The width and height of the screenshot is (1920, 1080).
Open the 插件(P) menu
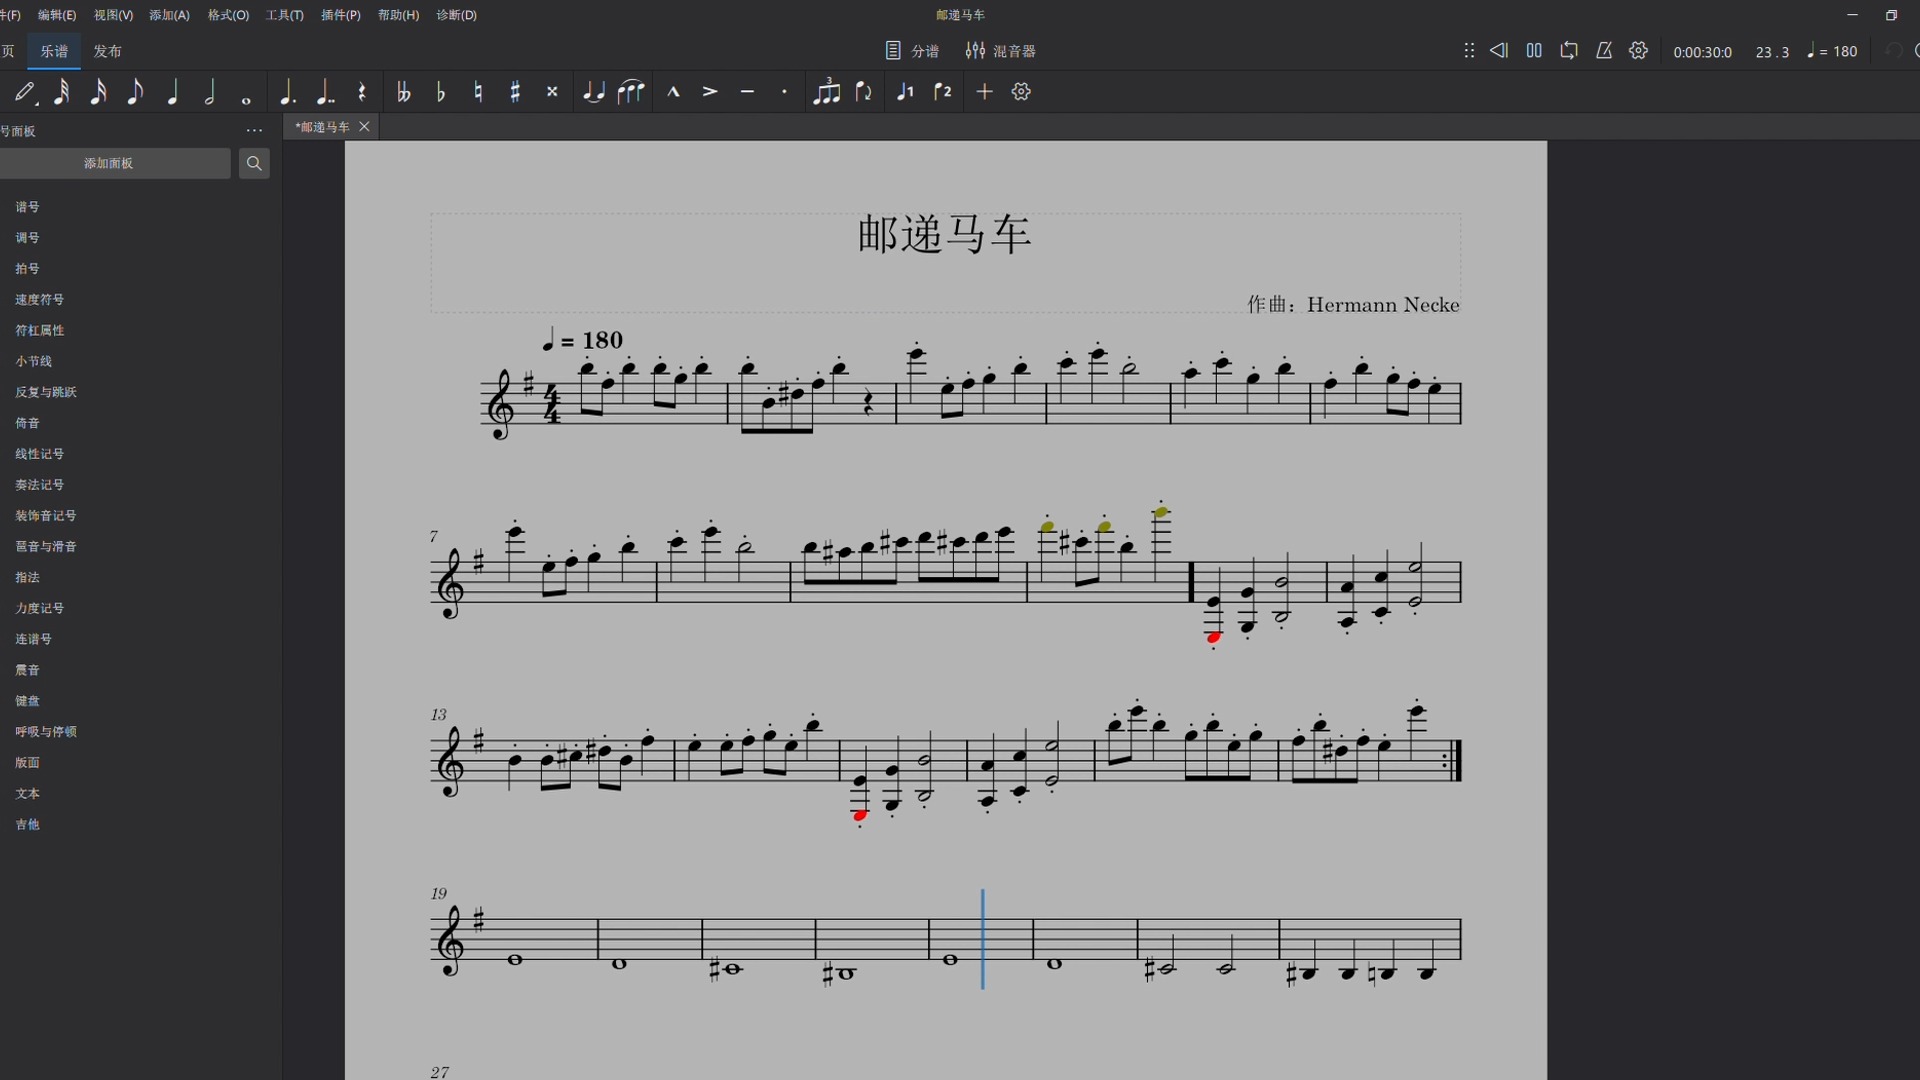click(x=340, y=15)
